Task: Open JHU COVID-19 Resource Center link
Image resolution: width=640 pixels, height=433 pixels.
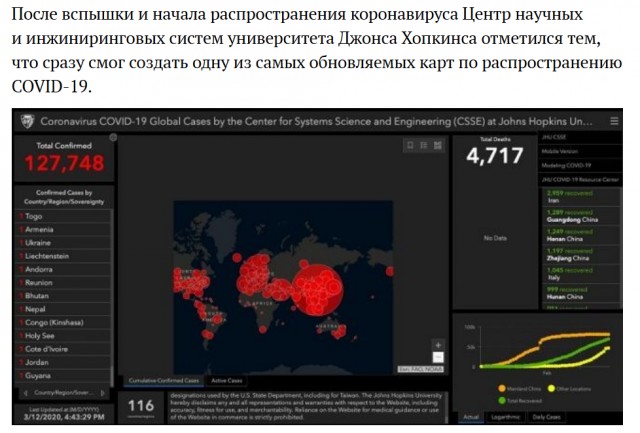Action: click(x=580, y=179)
